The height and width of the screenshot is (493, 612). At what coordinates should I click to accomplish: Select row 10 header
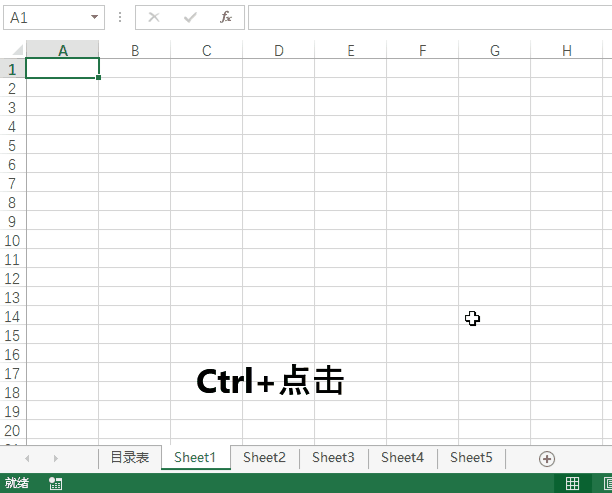(x=12, y=241)
